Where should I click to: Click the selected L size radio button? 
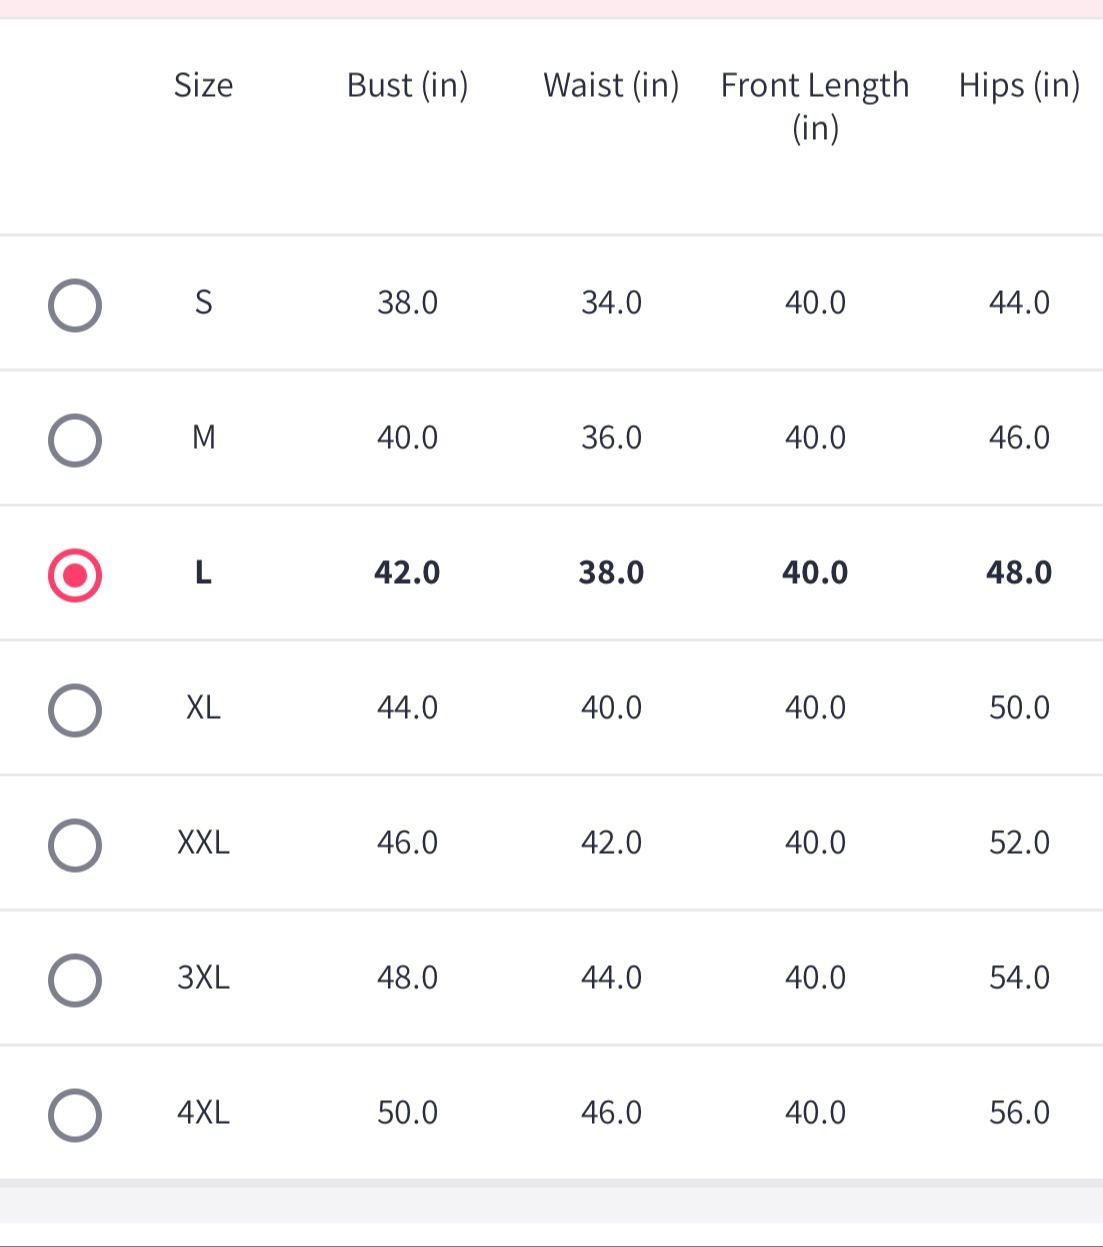click(x=75, y=575)
